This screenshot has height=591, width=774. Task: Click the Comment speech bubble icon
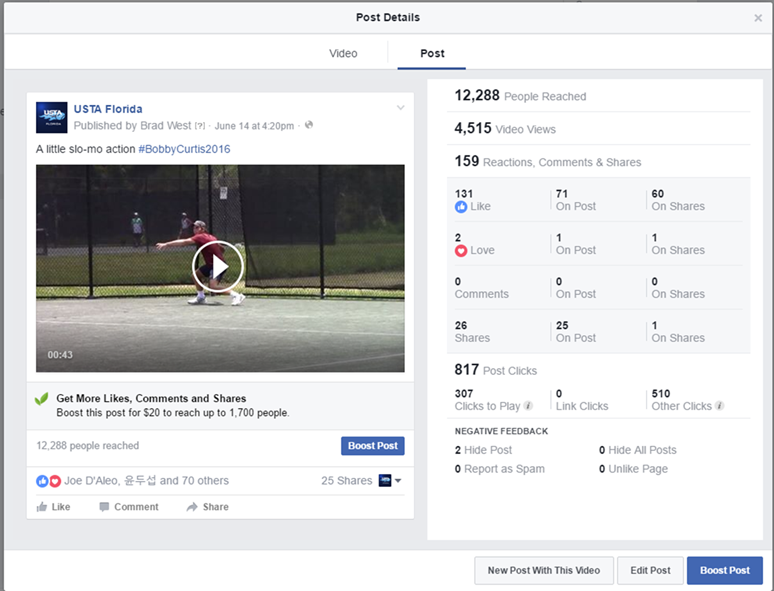[105, 507]
